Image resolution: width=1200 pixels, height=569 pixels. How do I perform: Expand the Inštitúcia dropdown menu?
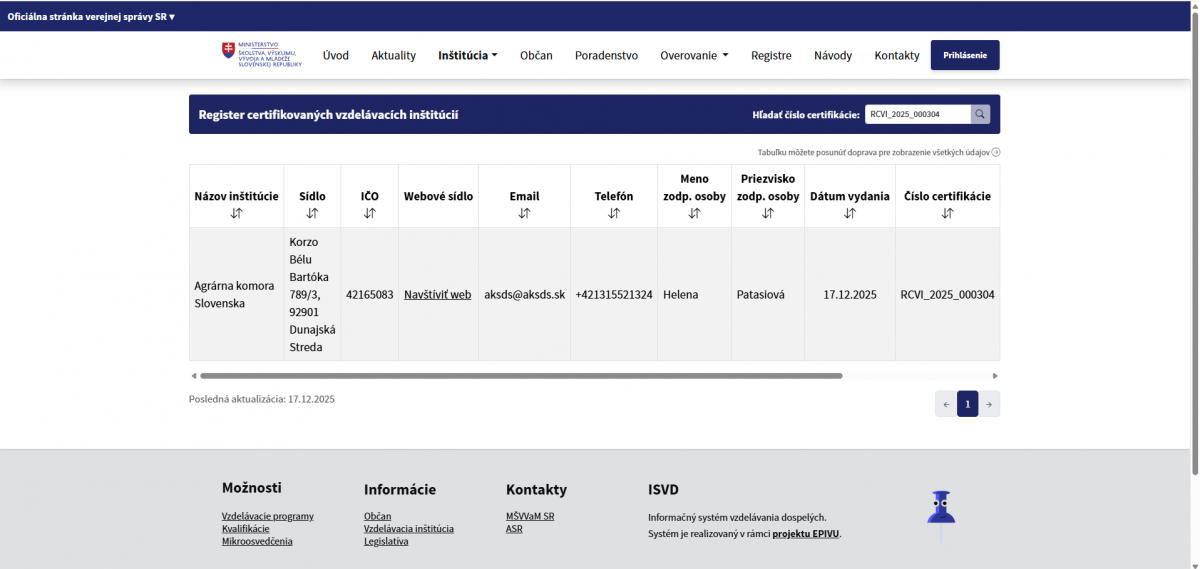[x=467, y=56]
